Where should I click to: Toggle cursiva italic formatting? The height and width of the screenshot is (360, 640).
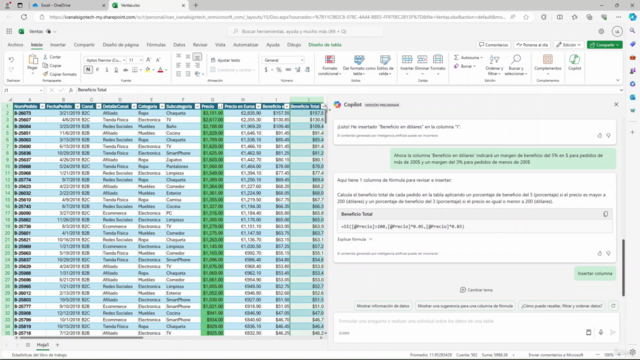click(x=97, y=70)
